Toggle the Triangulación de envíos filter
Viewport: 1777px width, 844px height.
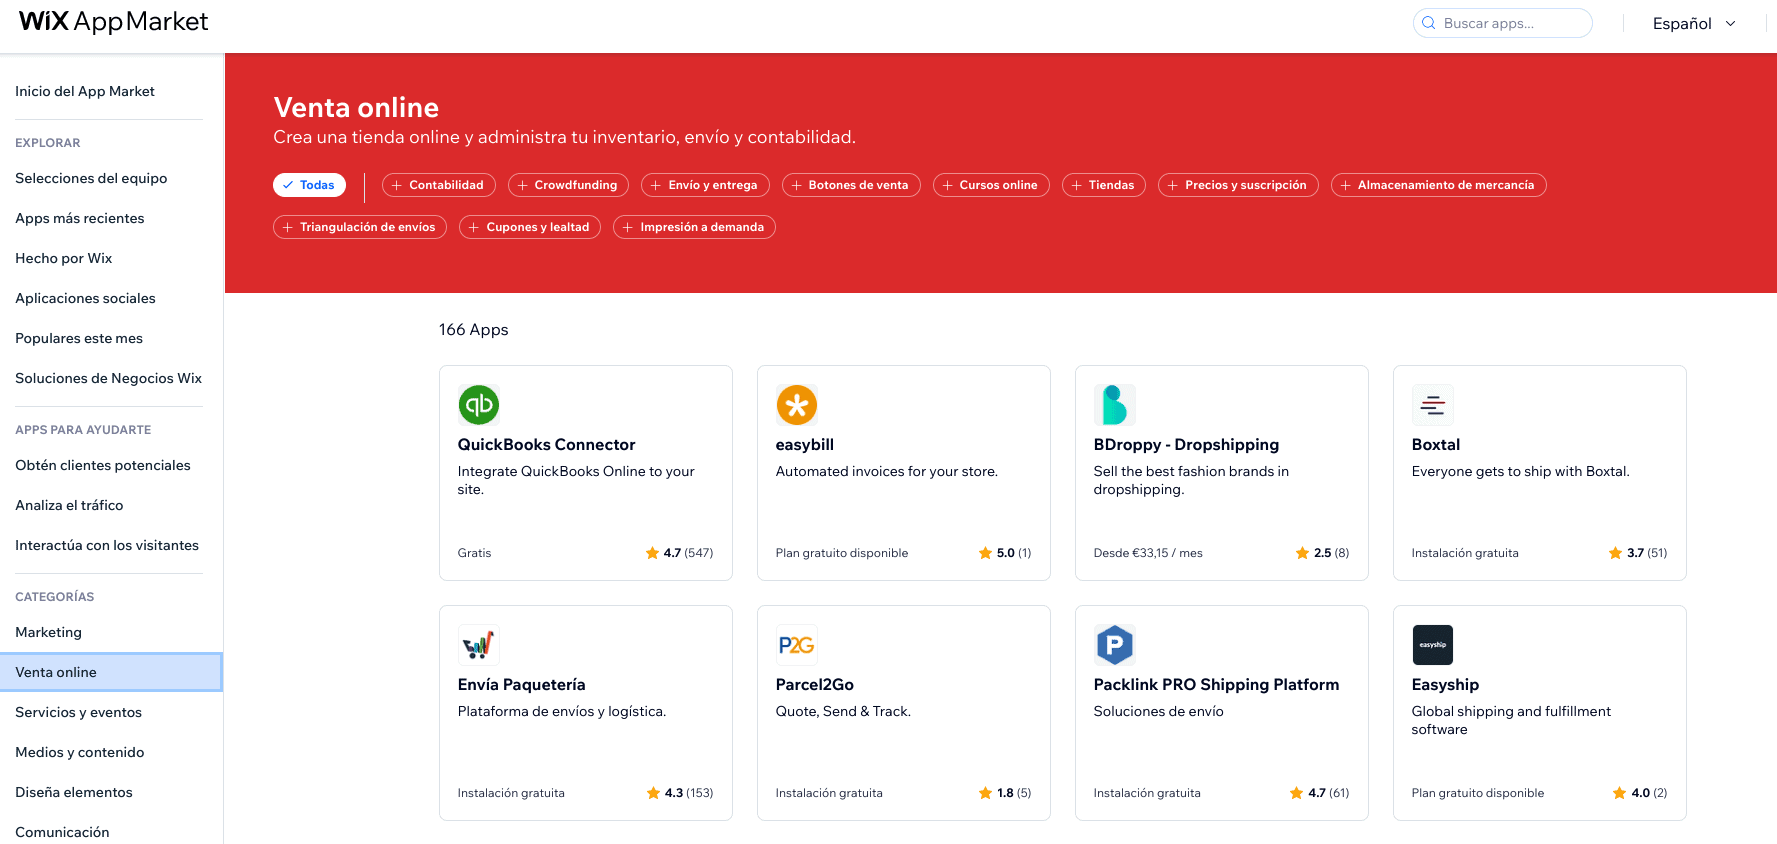360,227
